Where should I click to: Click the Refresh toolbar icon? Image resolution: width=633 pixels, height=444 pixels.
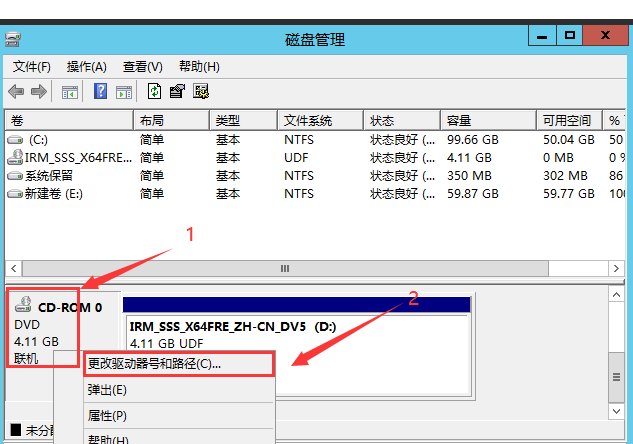click(154, 91)
